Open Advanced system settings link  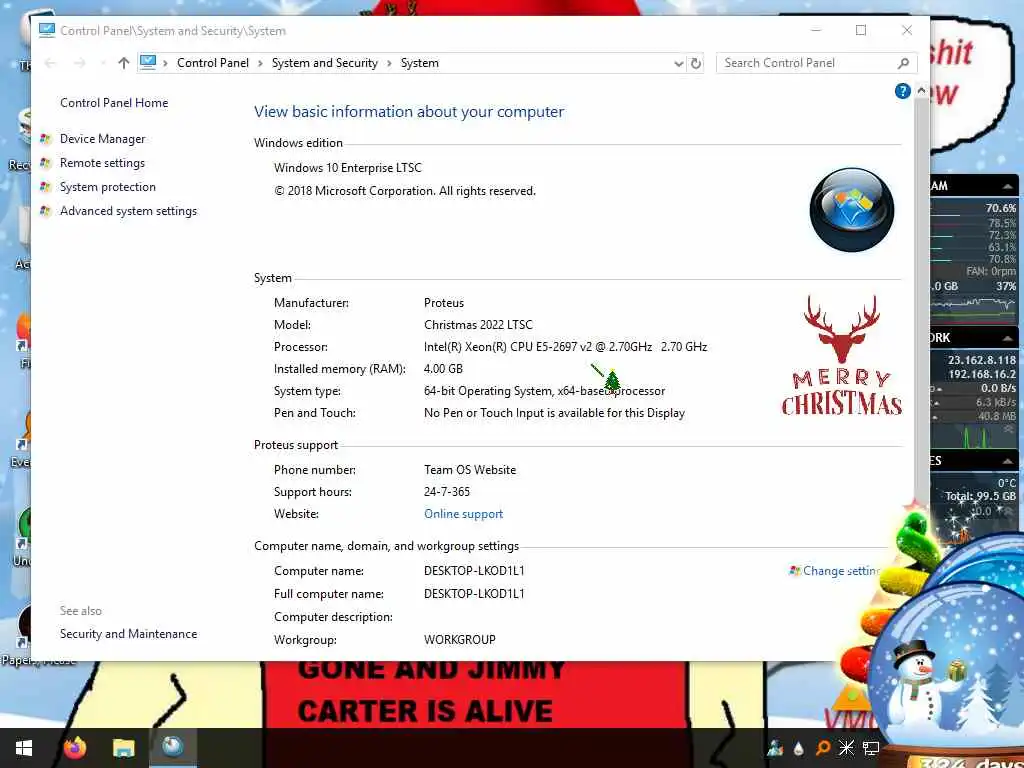129,211
